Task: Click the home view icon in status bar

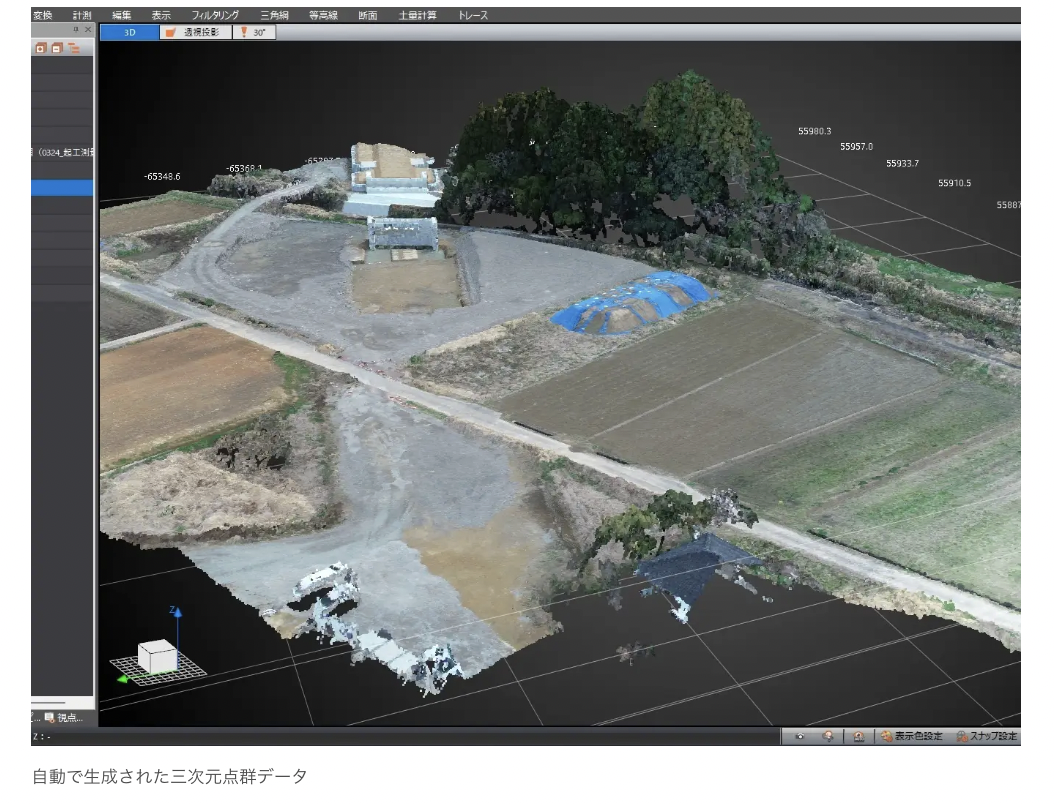Action: [x=858, y=737]
